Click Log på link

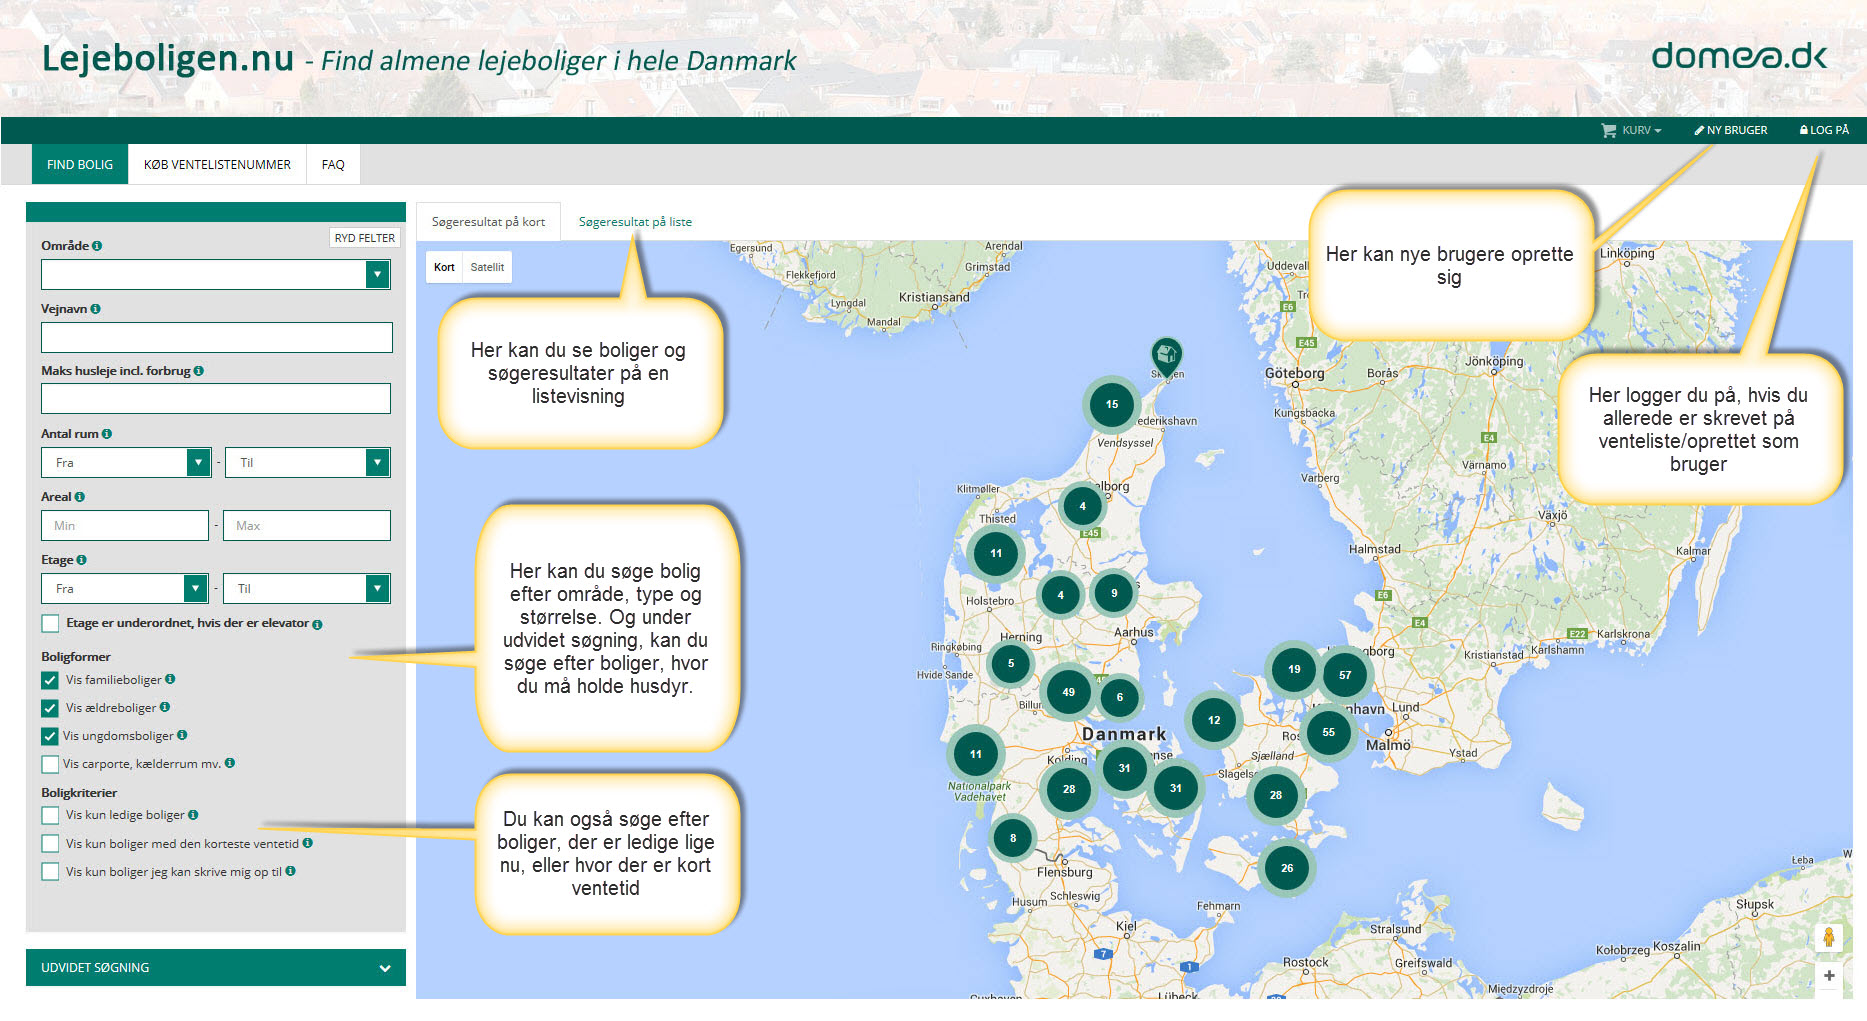pyautogui.click(x=1825, y=130)
